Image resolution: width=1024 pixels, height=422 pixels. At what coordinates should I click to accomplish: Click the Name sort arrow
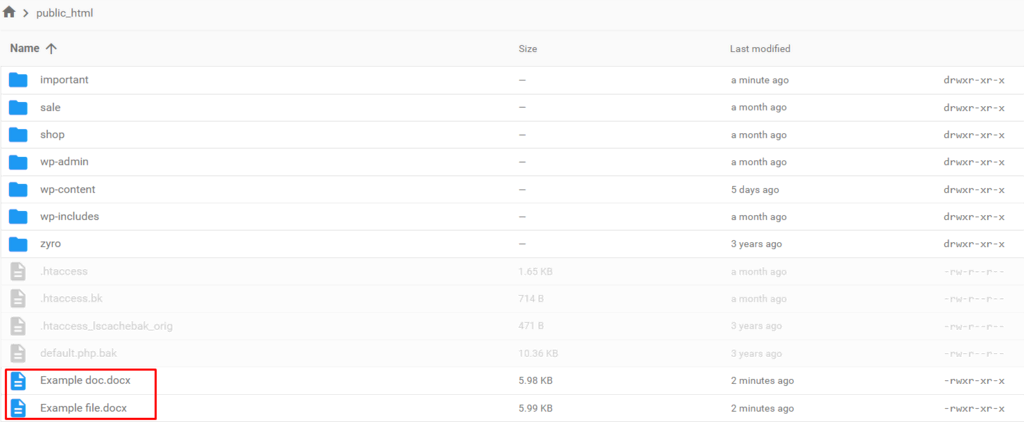52,48
